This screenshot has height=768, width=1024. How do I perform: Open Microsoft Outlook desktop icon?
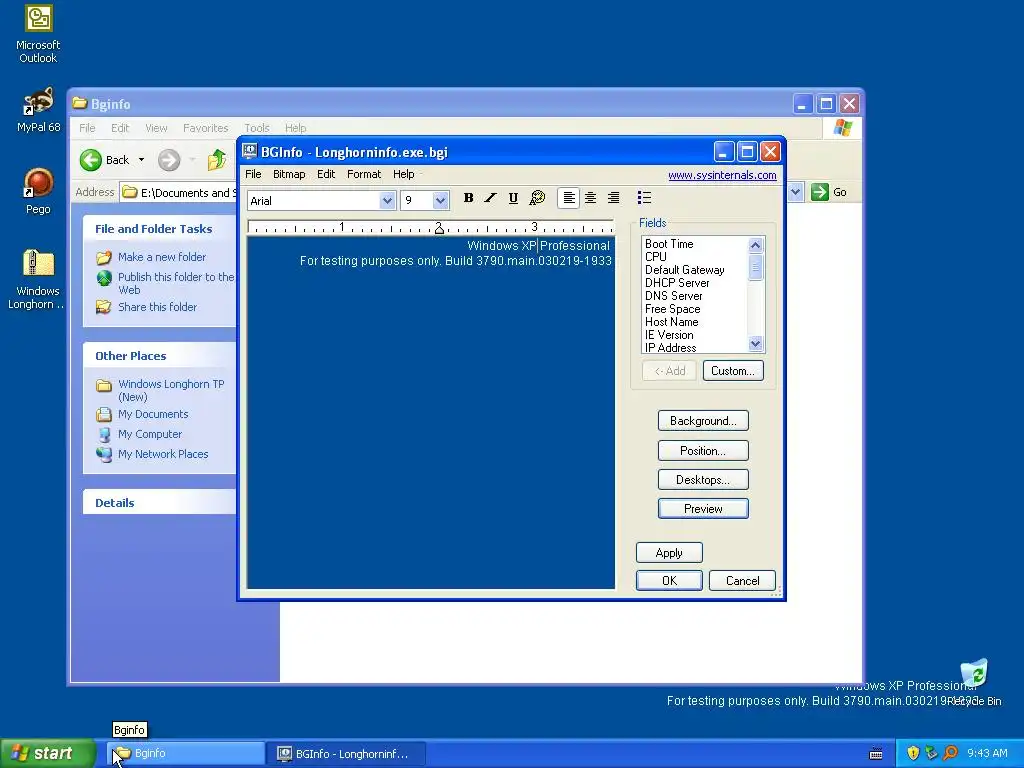pyautogui.click(x=39, y=34)
